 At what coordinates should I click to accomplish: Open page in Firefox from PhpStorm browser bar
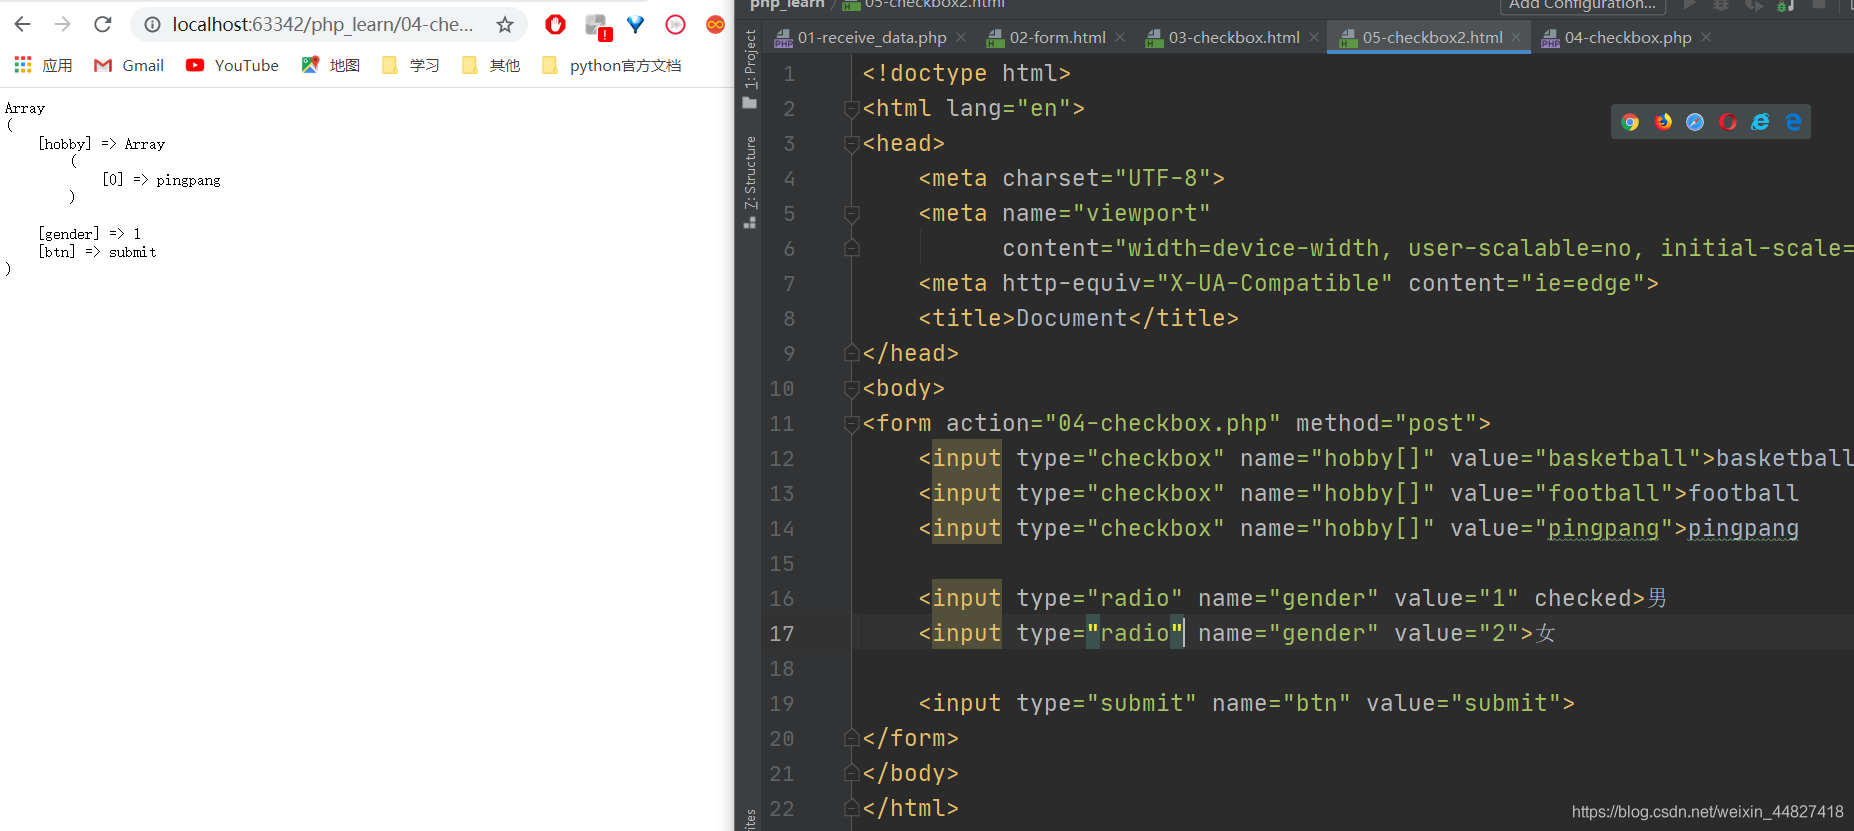point(1663,122)
